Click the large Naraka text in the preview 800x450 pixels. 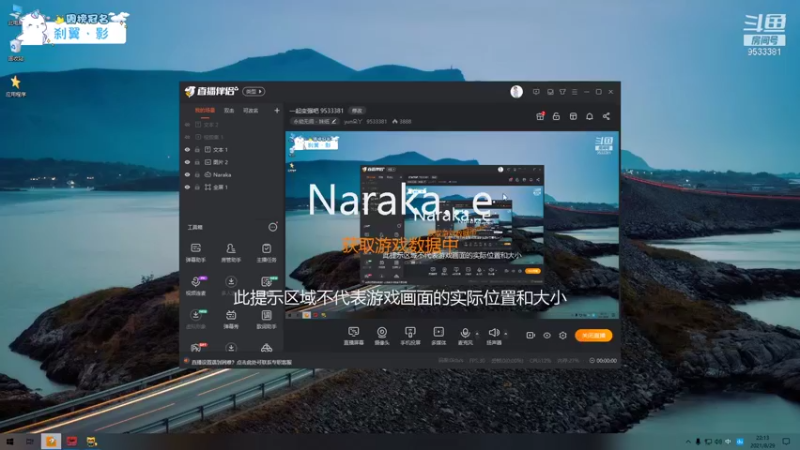pyautogui.click(x=400, y=200)
